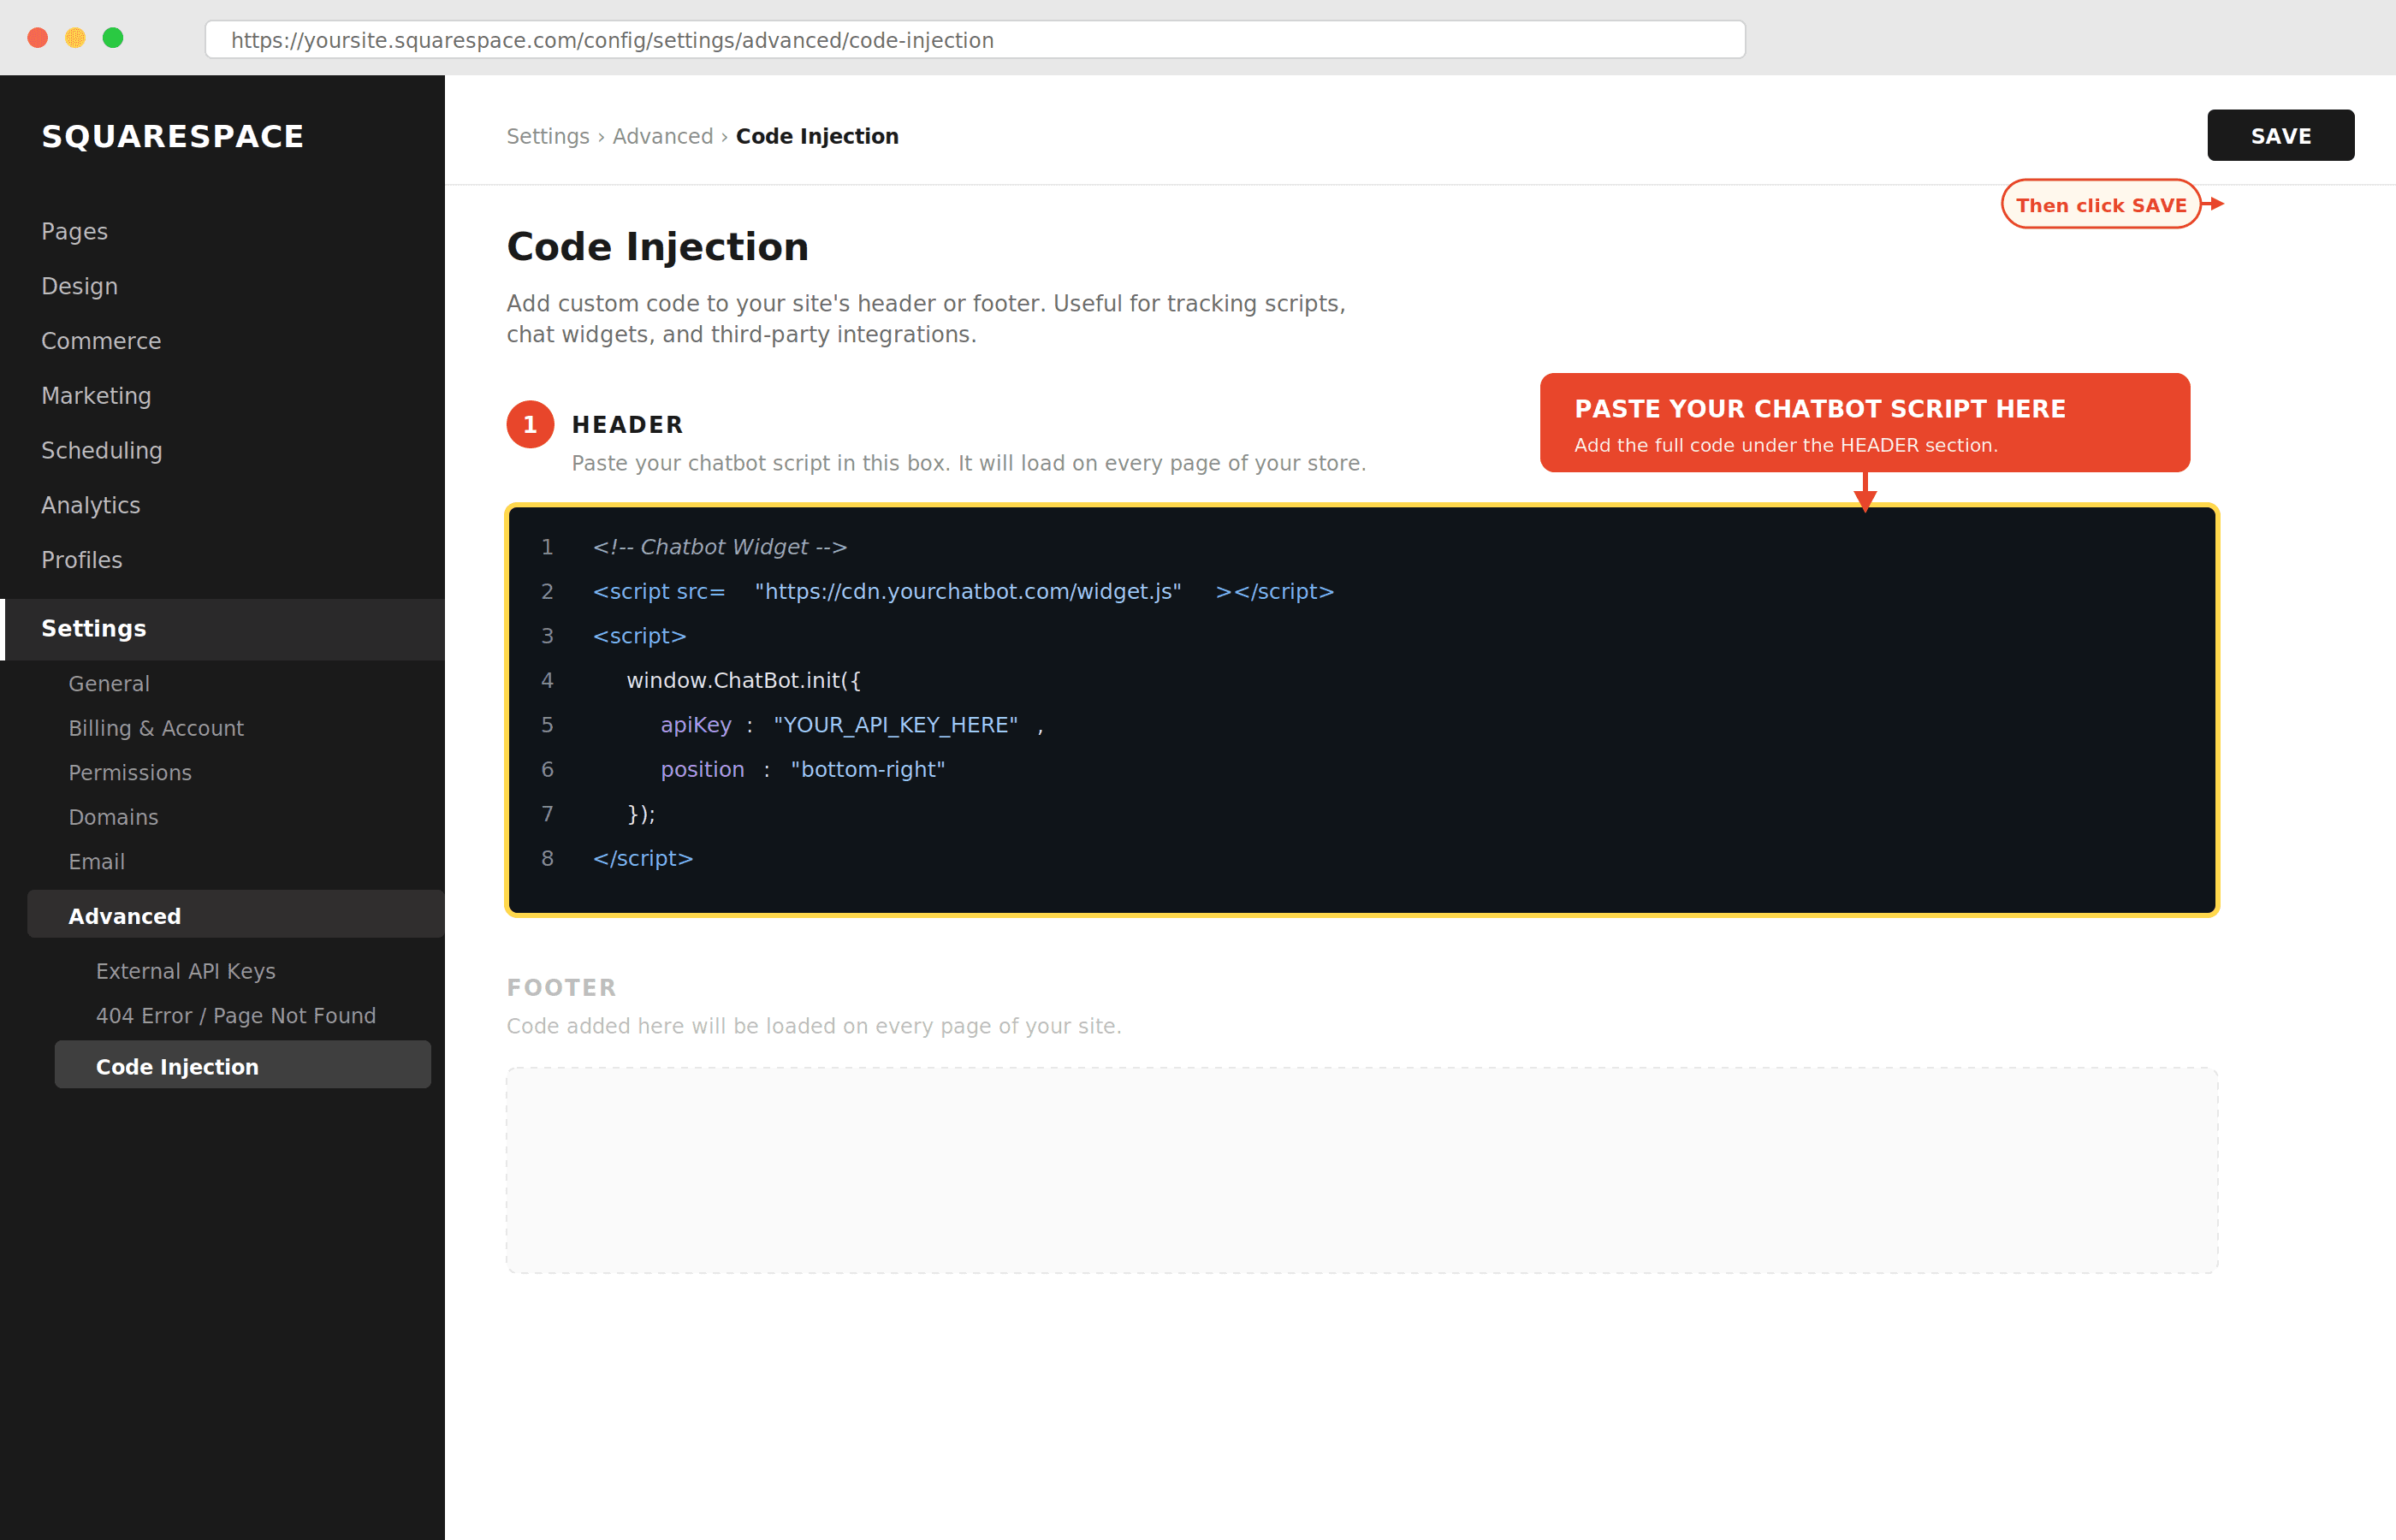Open Analytics
2396x1540 pixels.
pyautogui.click(x=90, y=505)
